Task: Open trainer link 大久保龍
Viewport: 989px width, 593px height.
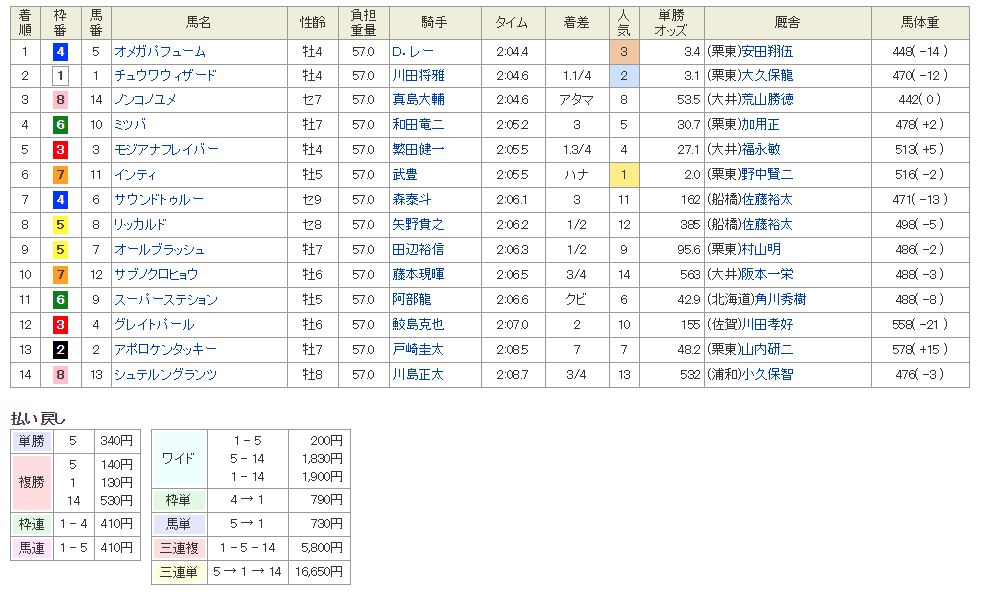Action: (x=767, y=76)
